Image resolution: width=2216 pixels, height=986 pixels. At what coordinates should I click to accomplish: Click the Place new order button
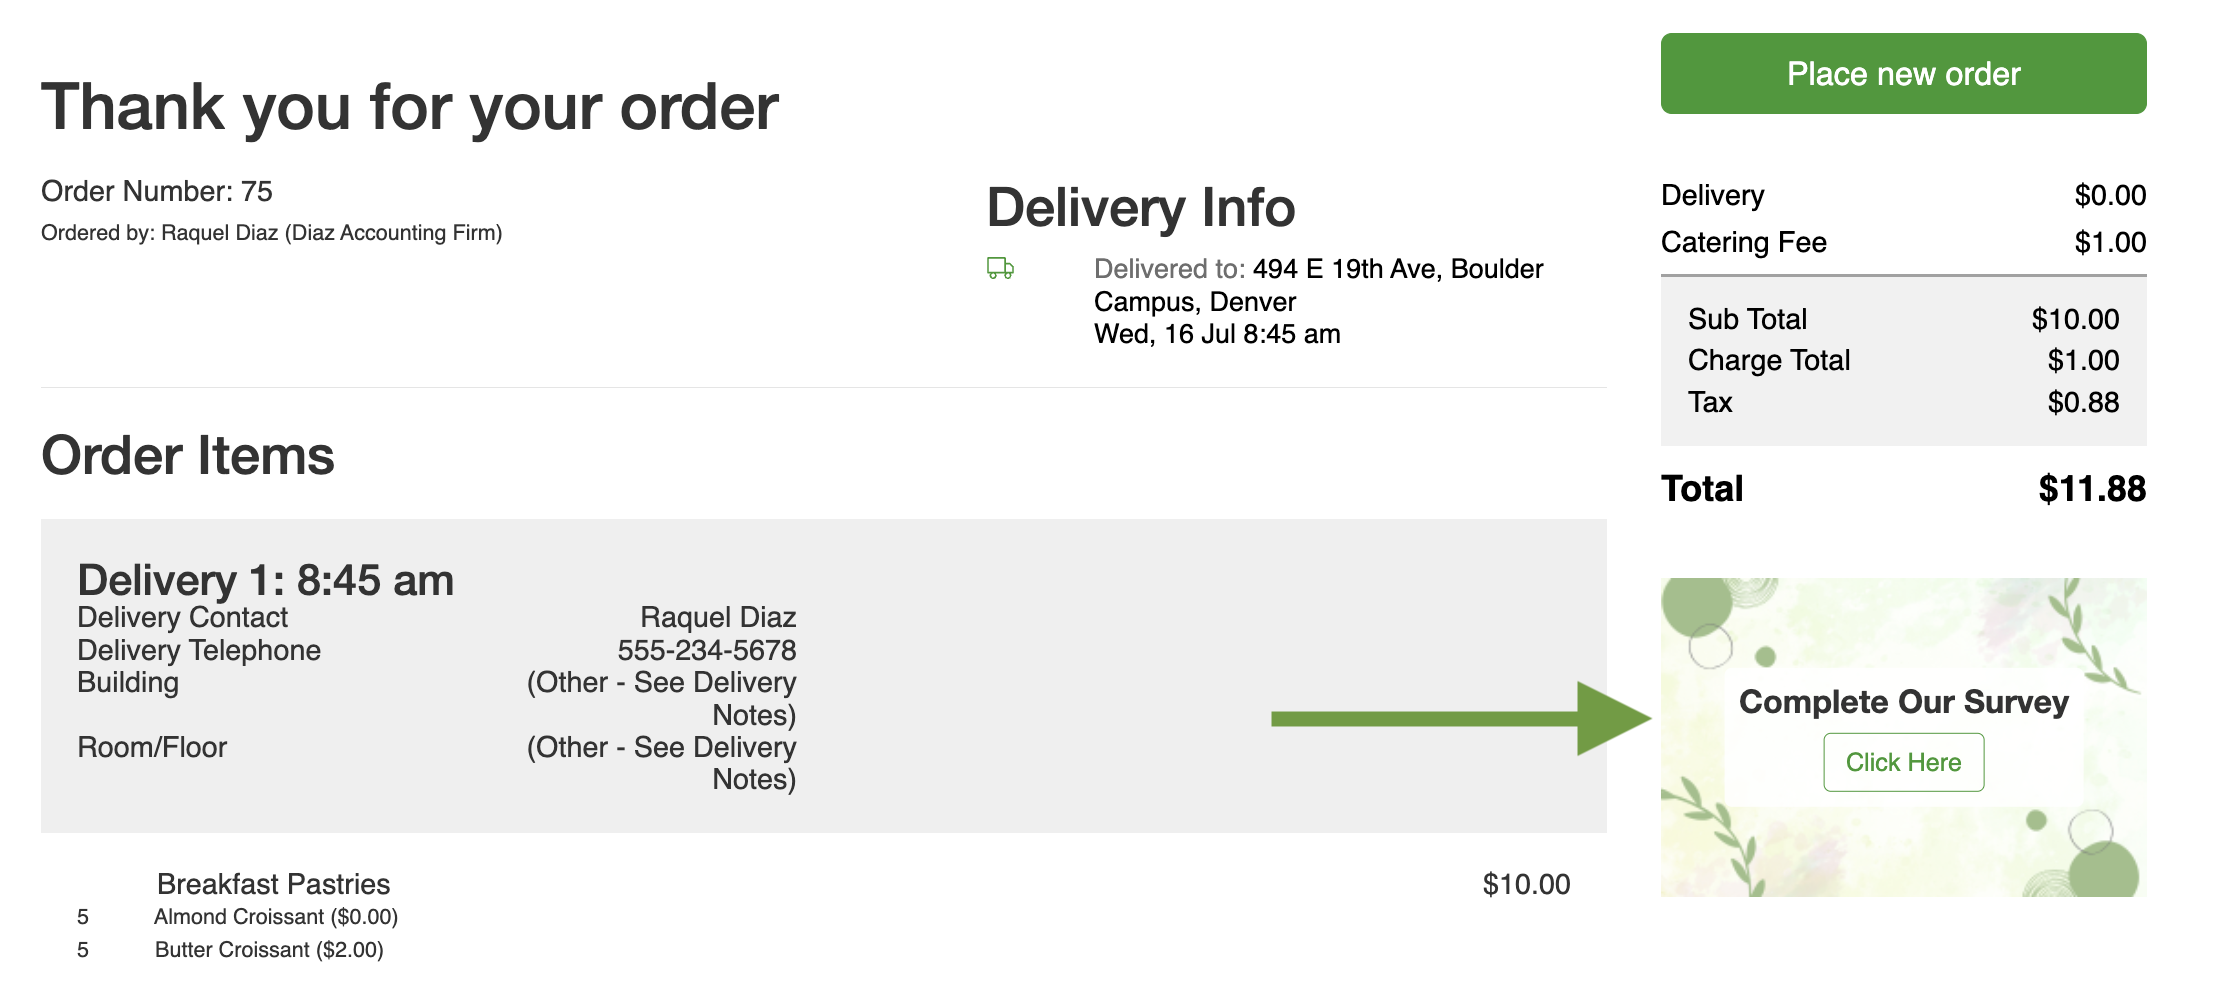[1903, 73]
